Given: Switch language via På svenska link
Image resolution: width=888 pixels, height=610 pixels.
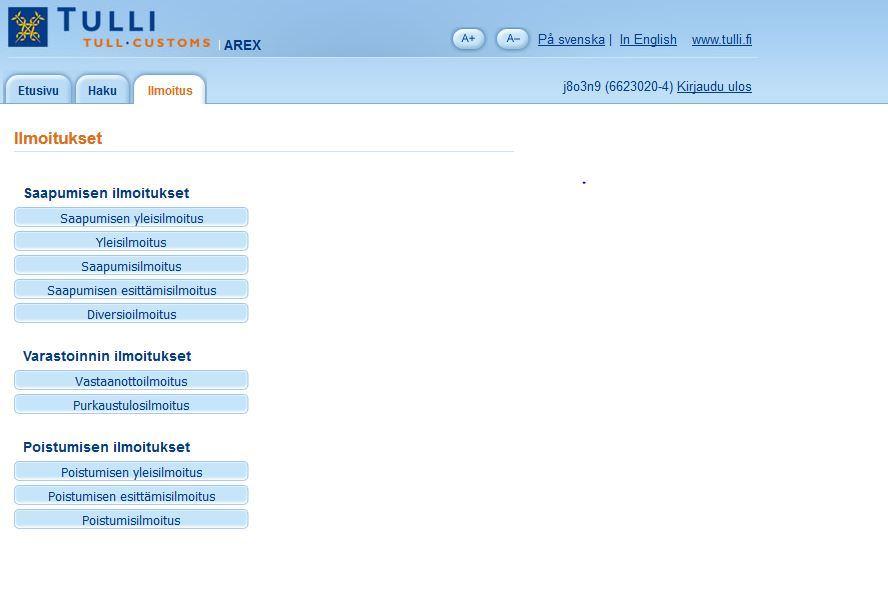Looking at the screenshot, I should (571, 40).
